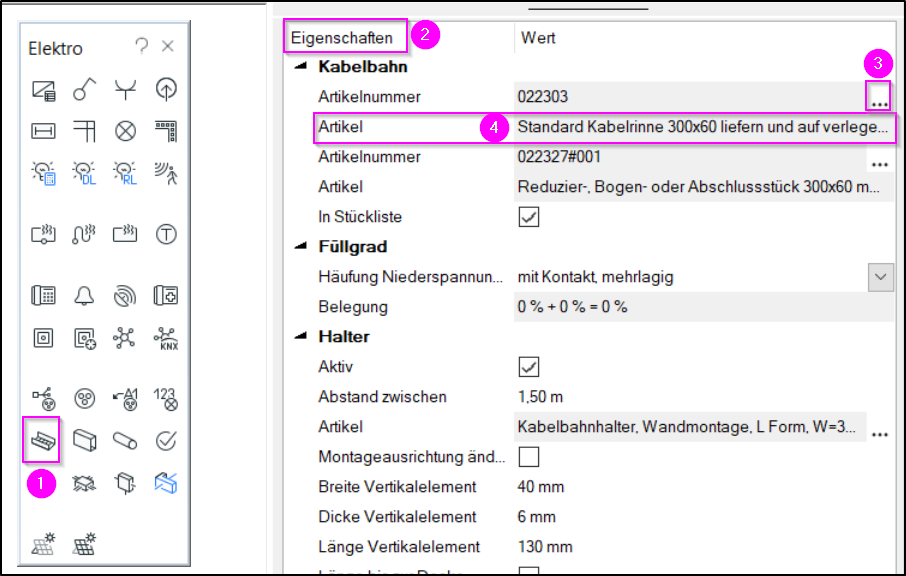Select the satellite dish antenna icon
This screenshot has height=576, width=906.
point(125,296)
